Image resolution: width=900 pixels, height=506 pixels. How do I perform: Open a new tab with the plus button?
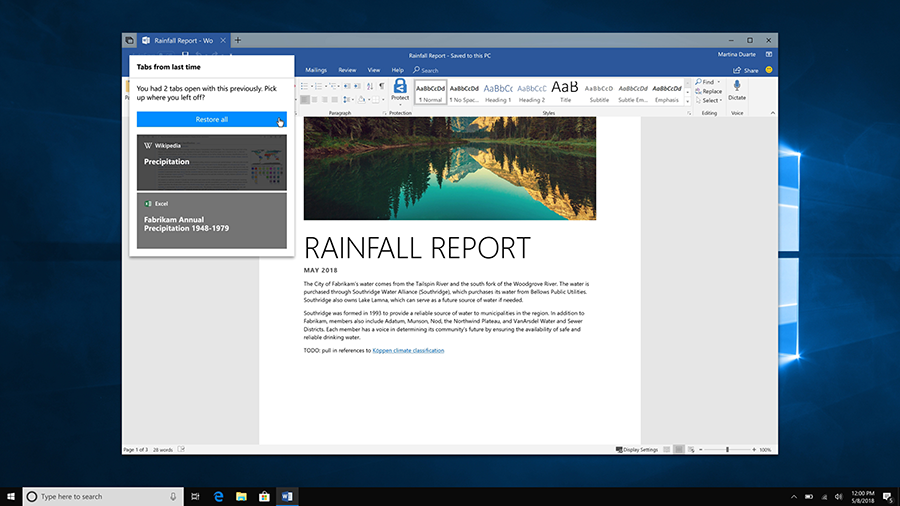click(238, 40)
